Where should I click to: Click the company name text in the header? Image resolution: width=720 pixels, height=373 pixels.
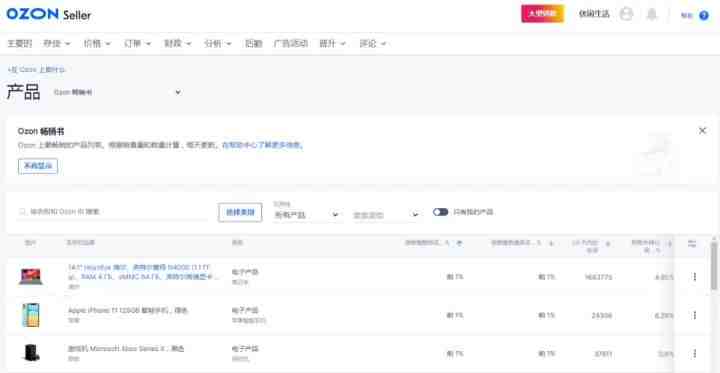594,14
